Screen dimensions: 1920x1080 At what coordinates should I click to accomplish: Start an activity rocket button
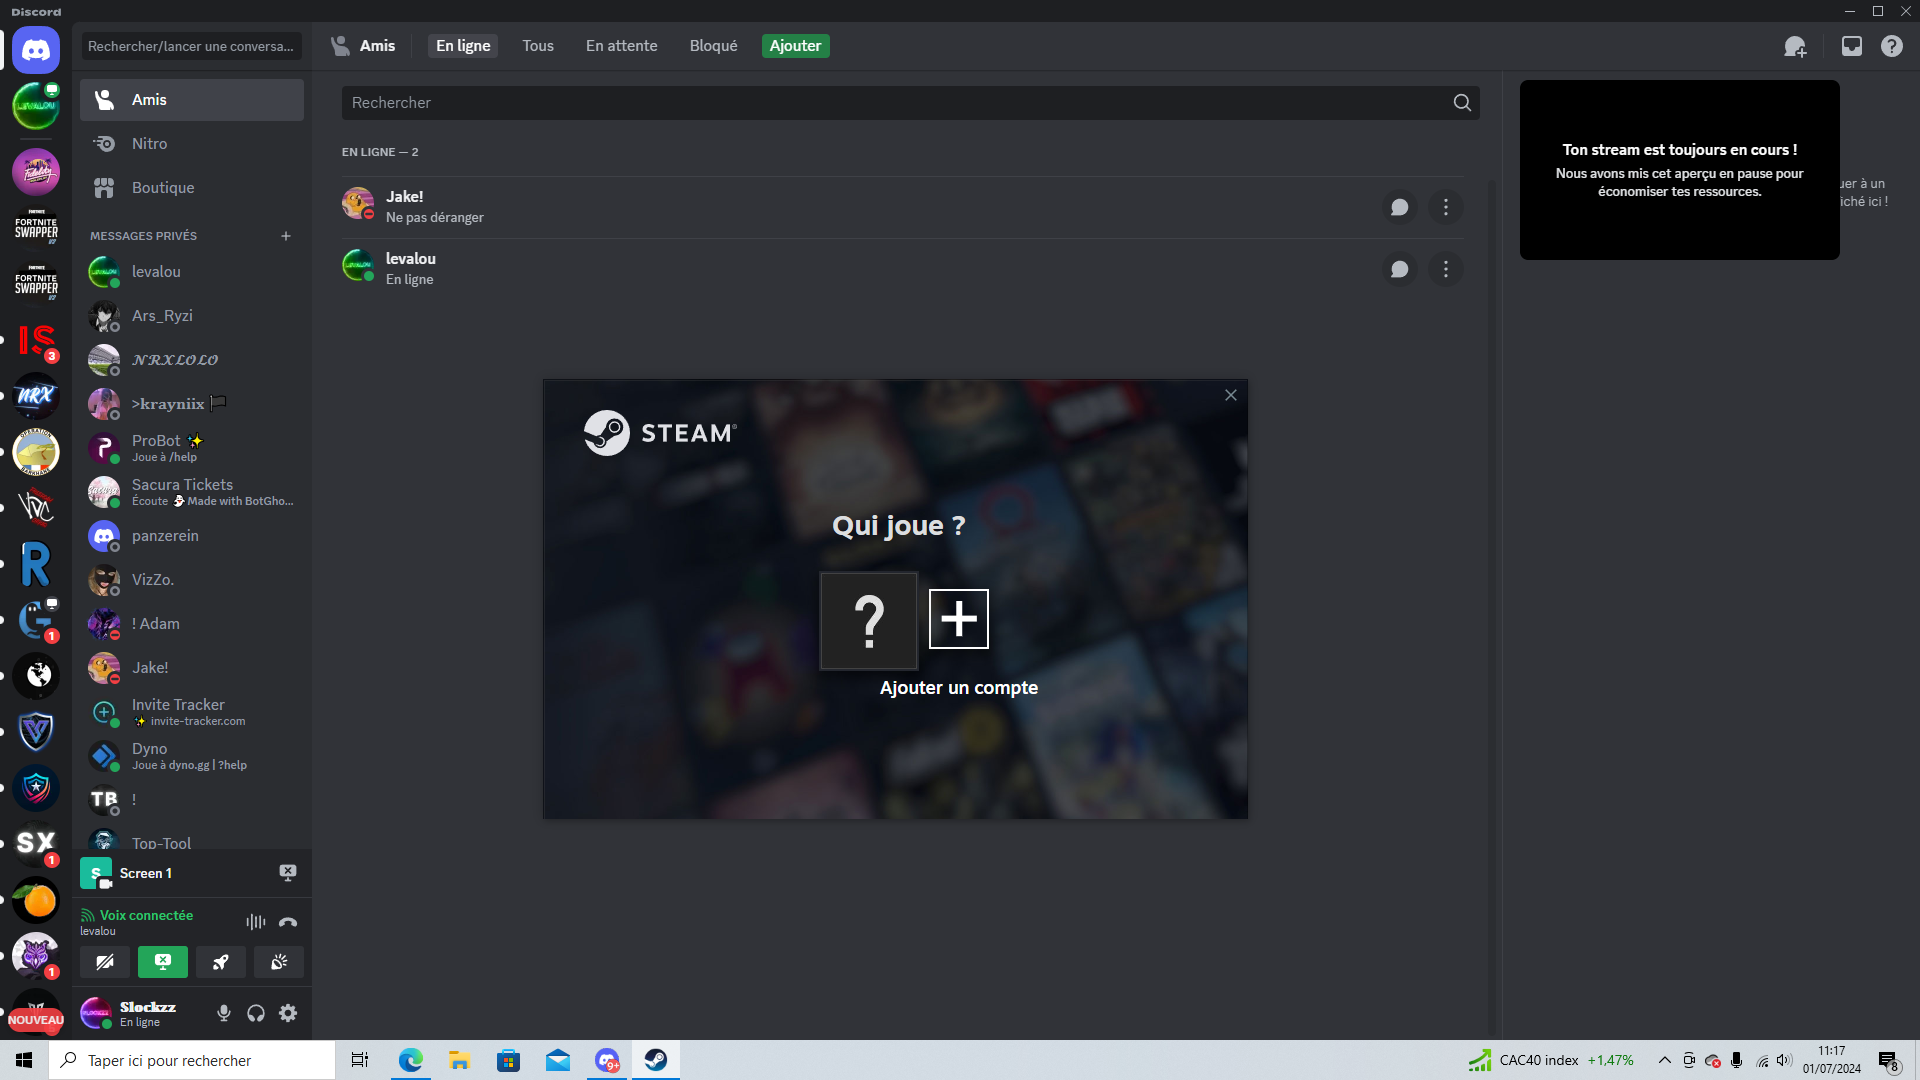click(x=221, y=962)
